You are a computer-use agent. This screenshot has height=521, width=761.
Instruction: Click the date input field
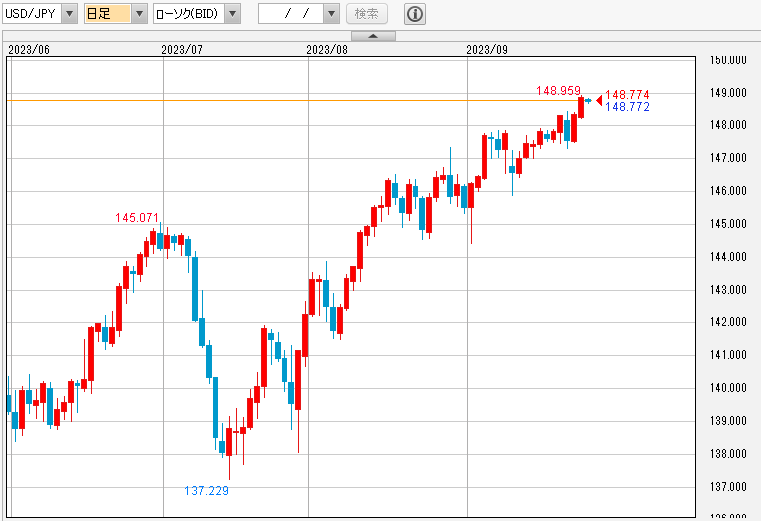[291, 14]
